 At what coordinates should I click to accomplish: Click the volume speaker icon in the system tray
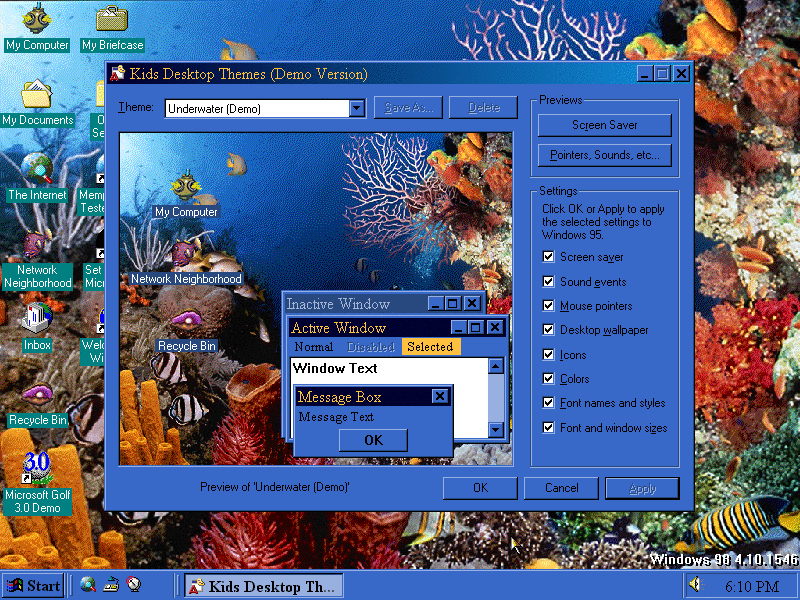pyautogui.click(x=695, y=585)
